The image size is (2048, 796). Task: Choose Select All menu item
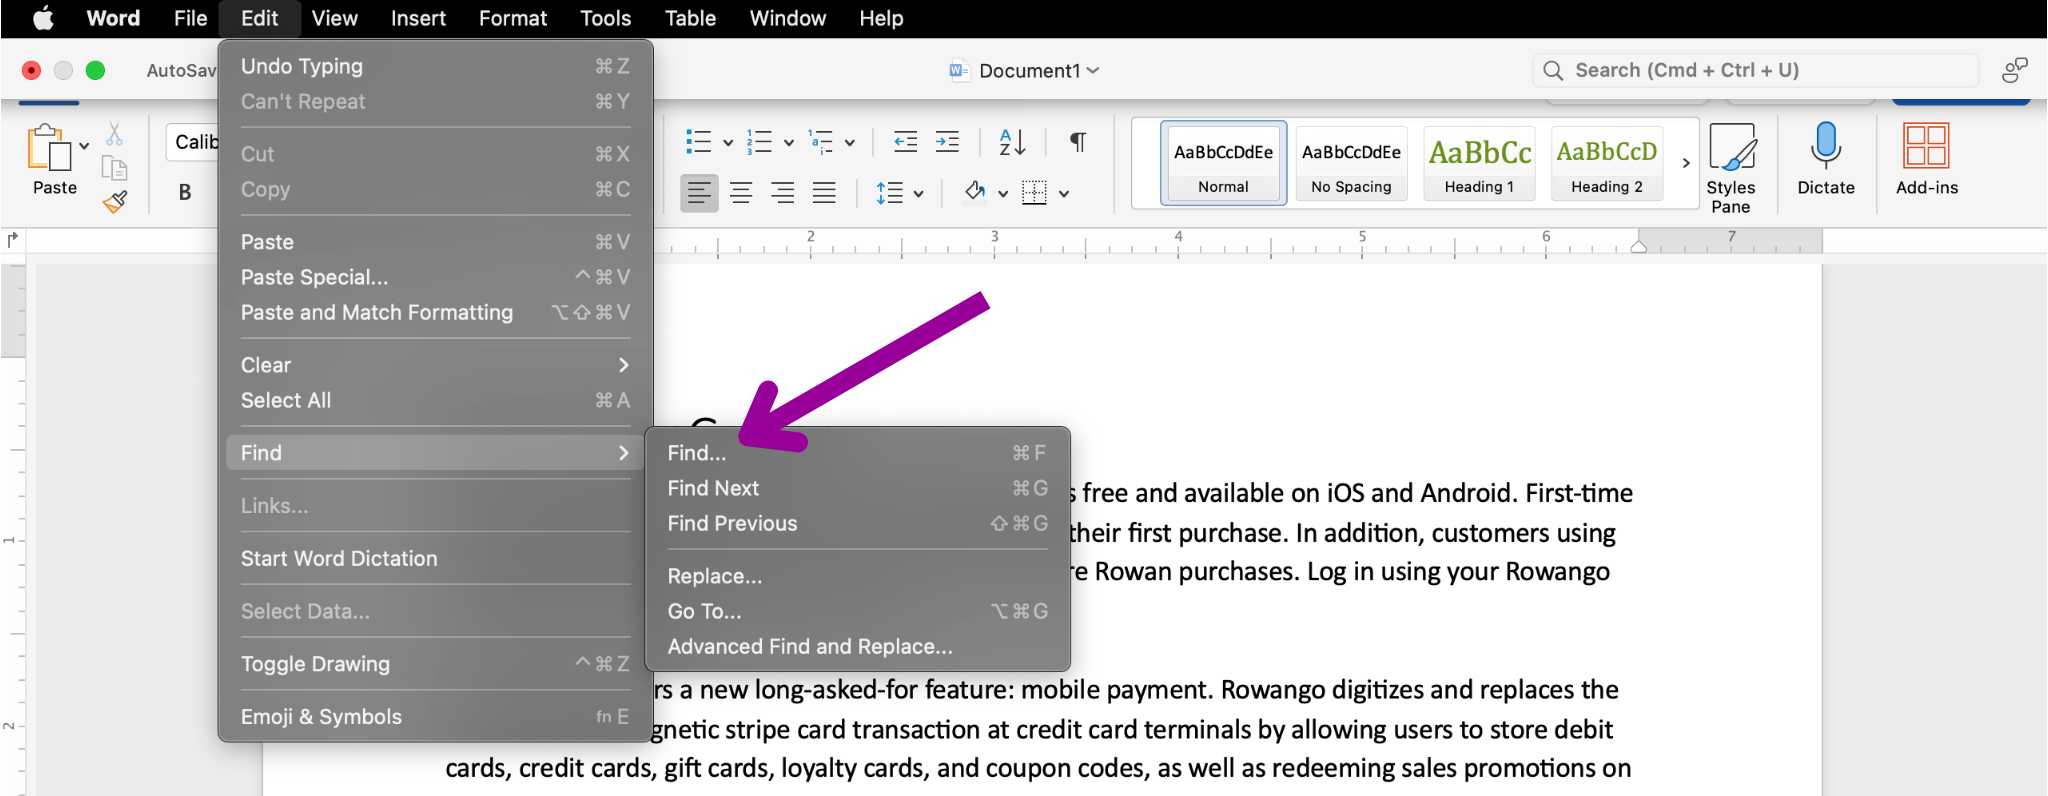[435, 400]
